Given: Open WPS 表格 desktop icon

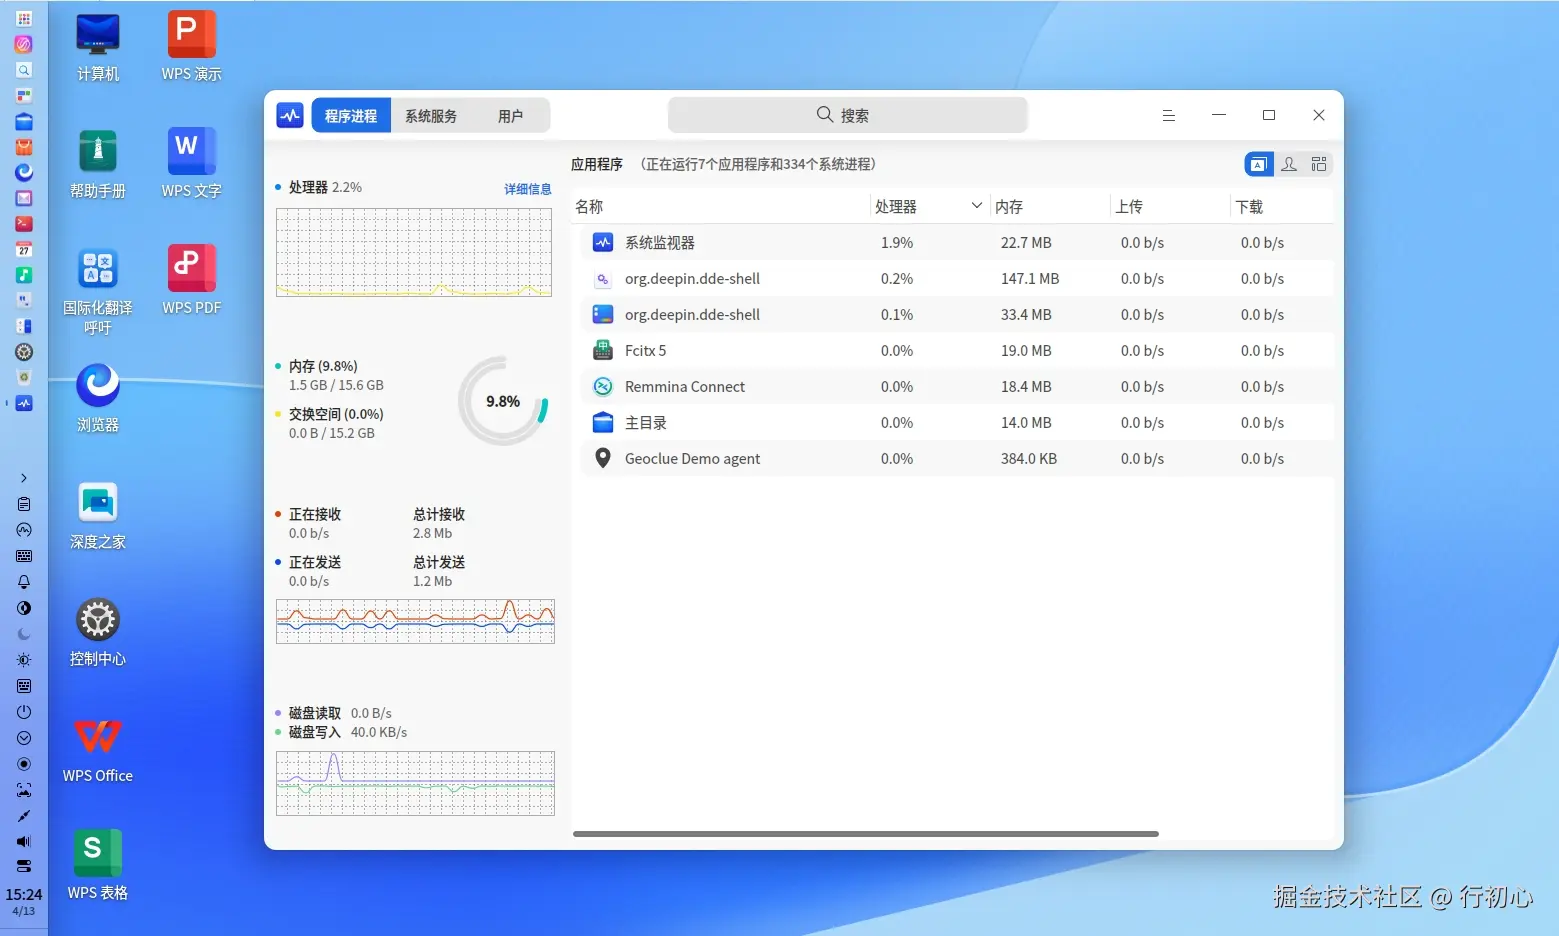Looking at the screenshot, I should tap(98, 866).
